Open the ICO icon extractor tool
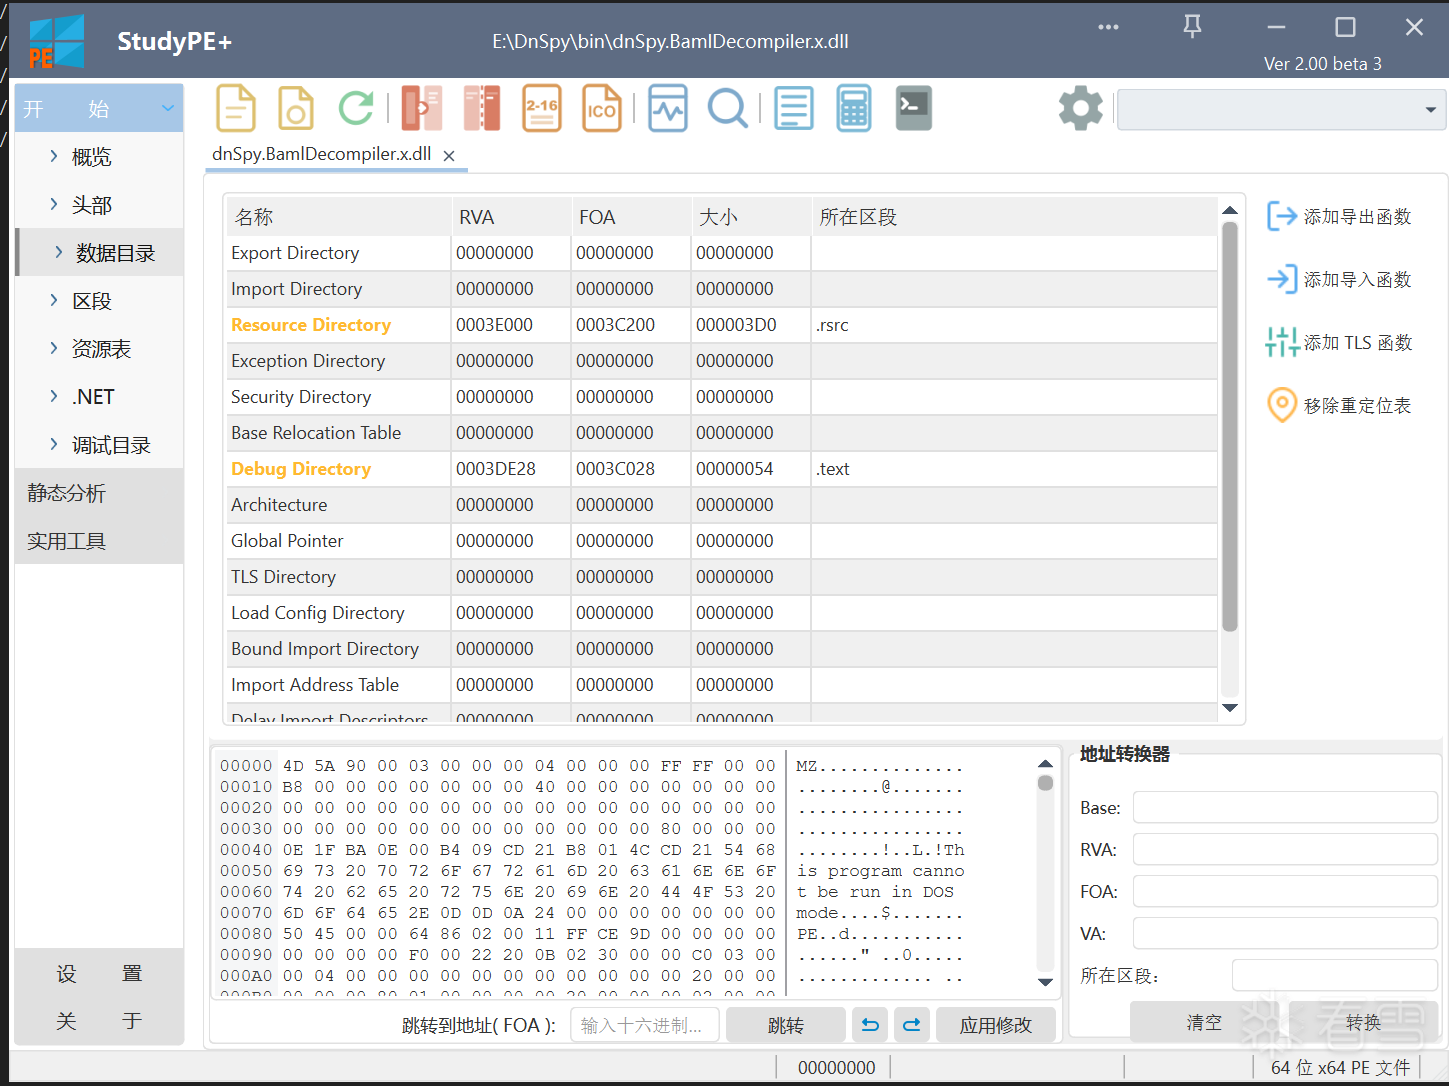This screenshot has height=1086, width=1449. pyautogui.click(x=601, y=107)
